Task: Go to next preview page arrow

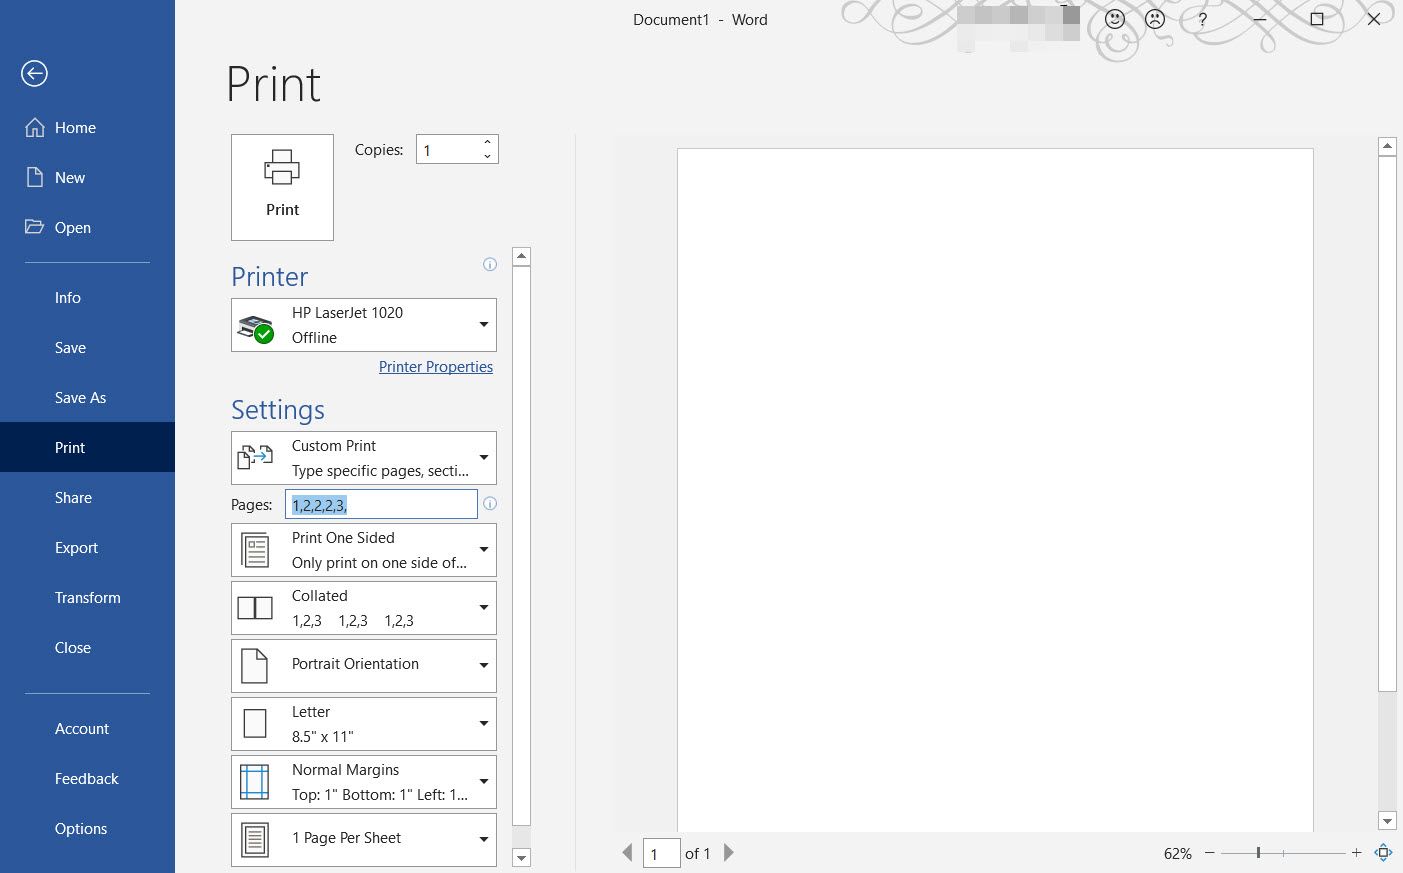Action: [x=729, y=853]
